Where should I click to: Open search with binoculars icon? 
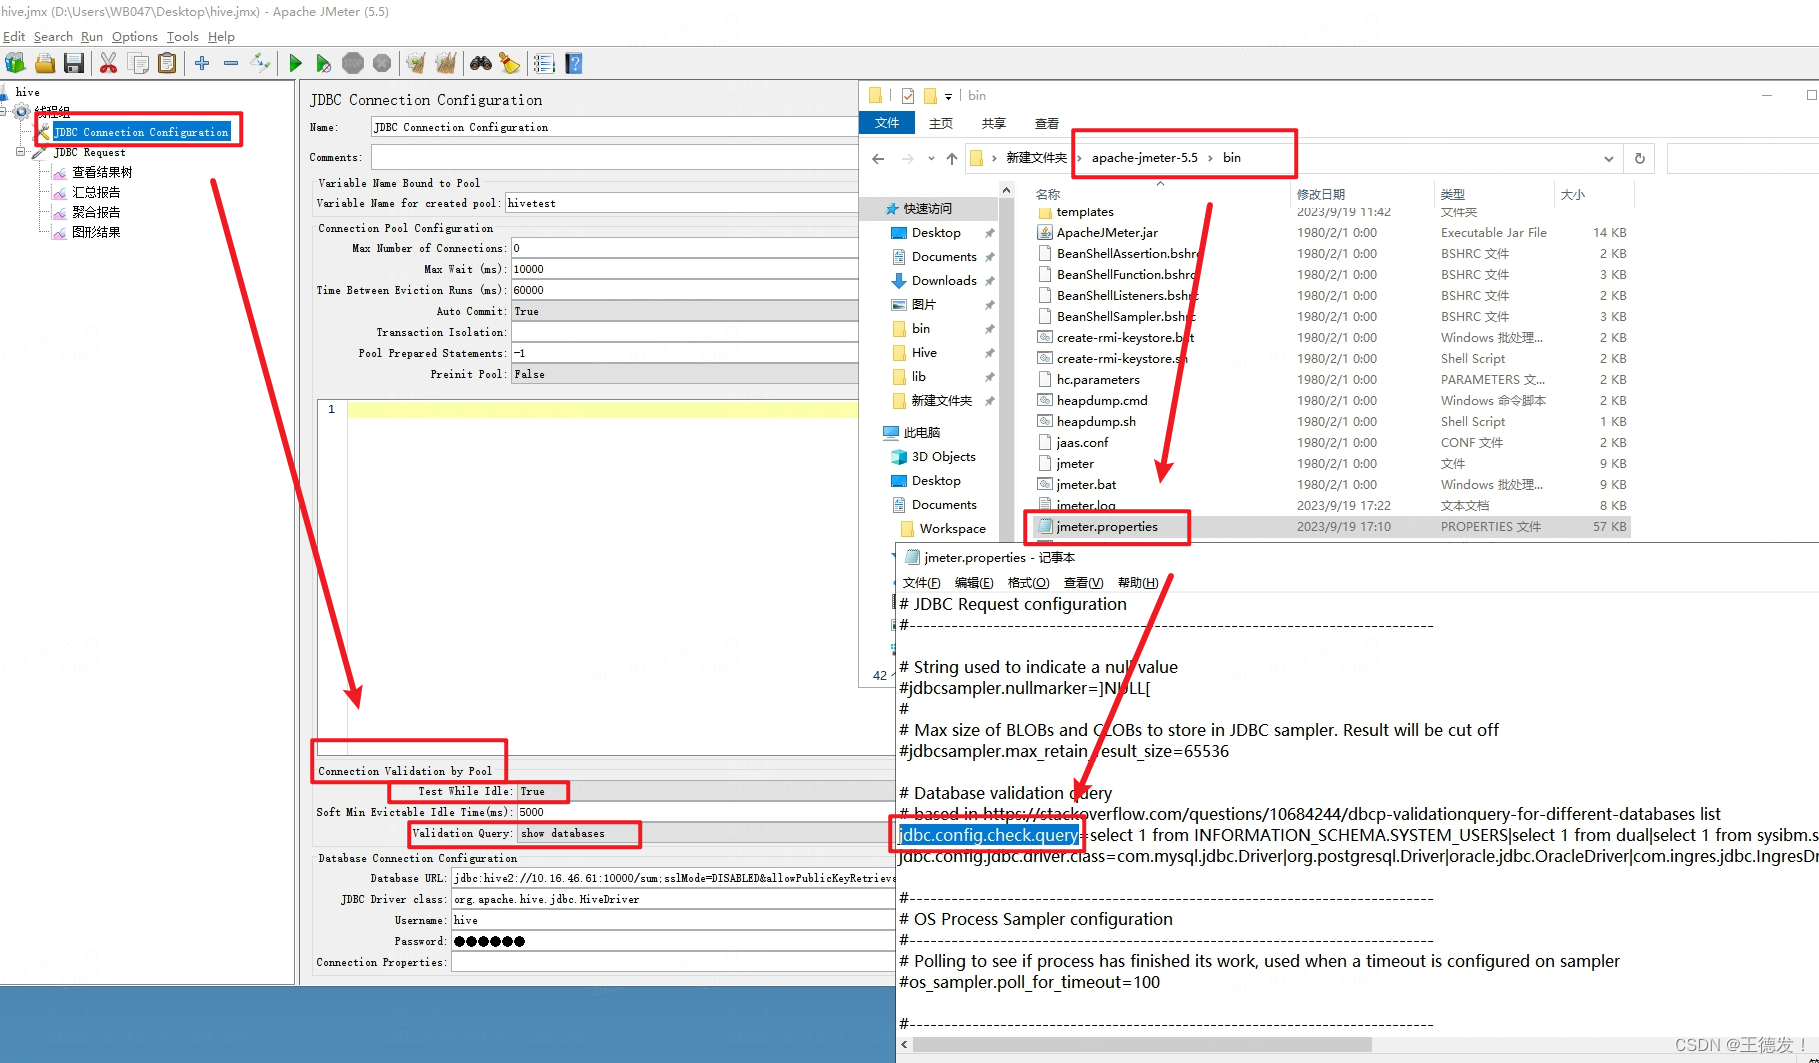[x=481, y=62]
